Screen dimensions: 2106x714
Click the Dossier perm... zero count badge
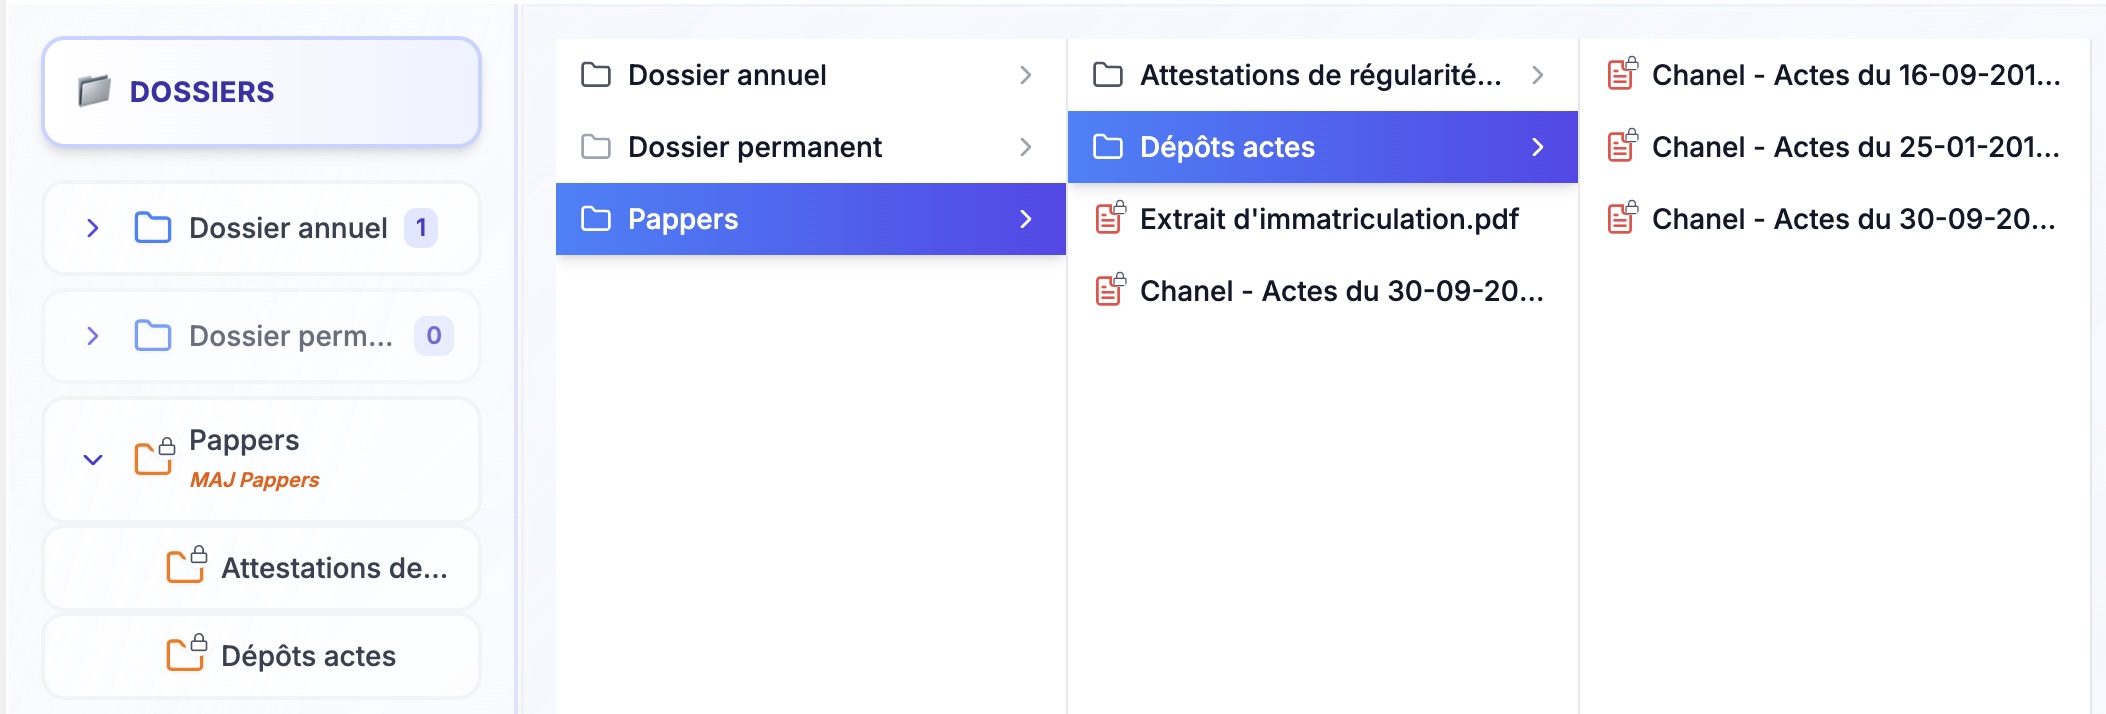[x=433, y=336]
